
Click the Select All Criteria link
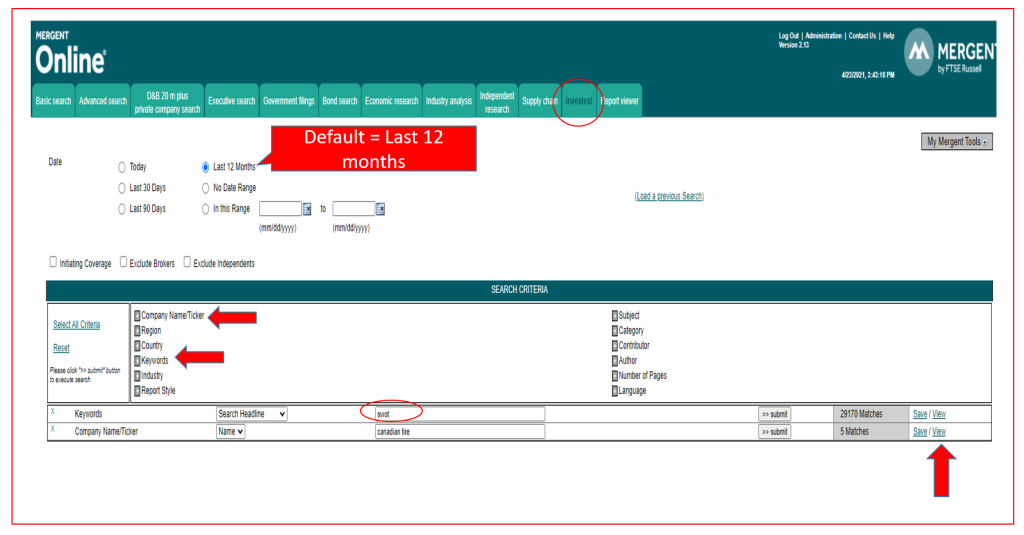point(76,325)
